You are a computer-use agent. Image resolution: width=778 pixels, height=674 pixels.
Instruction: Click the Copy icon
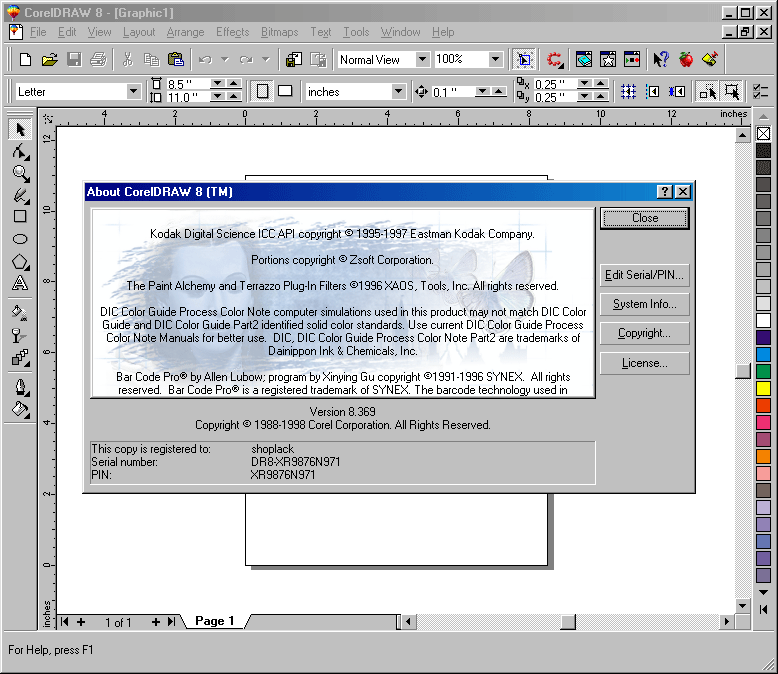tap(151, 60)
